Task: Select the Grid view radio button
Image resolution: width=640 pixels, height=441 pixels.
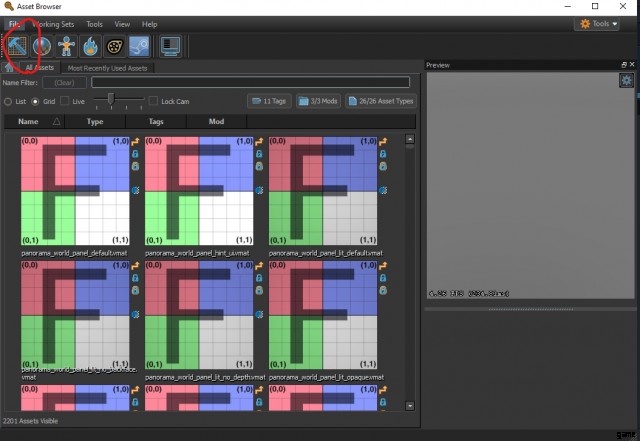Action: tap(36, 101)
